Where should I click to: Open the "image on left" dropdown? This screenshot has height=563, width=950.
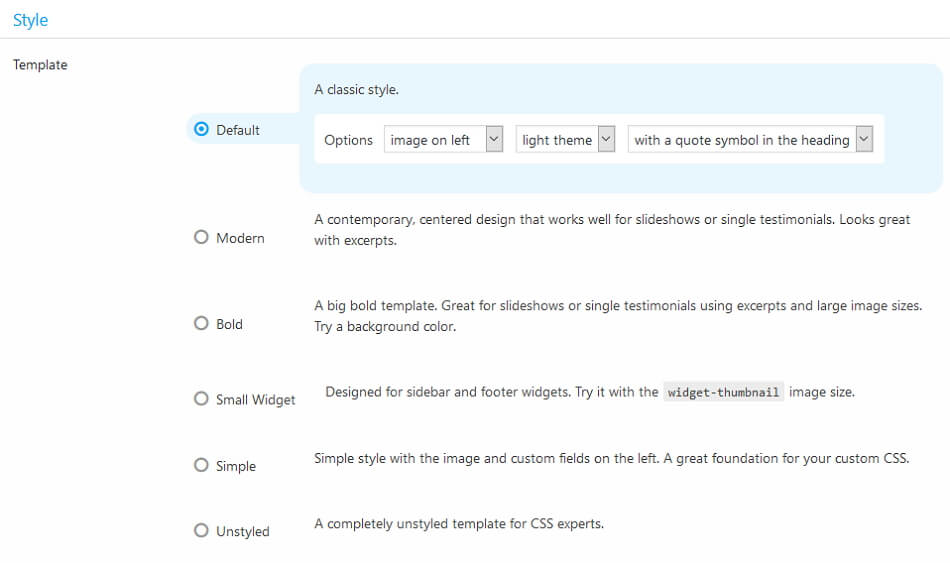pos(443,140)
